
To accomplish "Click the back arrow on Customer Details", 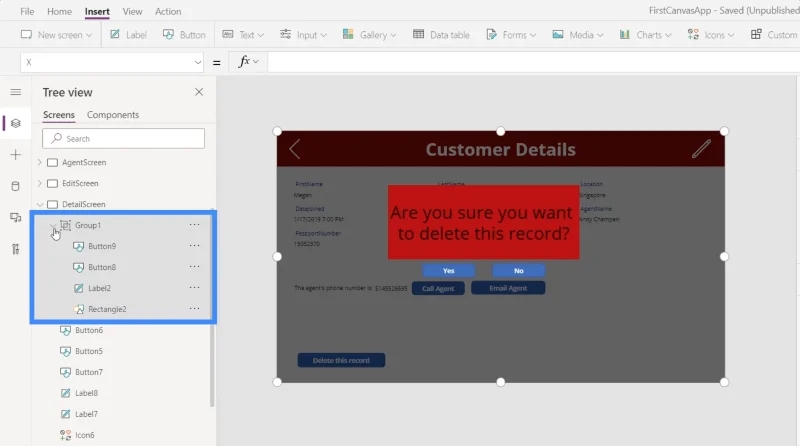I will pos(294,149).
